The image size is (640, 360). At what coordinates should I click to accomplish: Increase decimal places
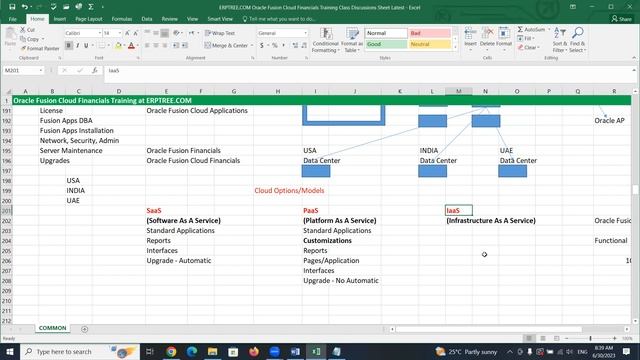click(x=295, y=45)
